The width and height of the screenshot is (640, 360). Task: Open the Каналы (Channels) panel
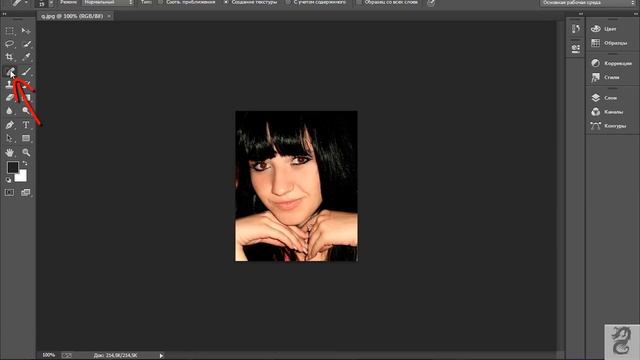pyautogui.click(x=607, y=112)
